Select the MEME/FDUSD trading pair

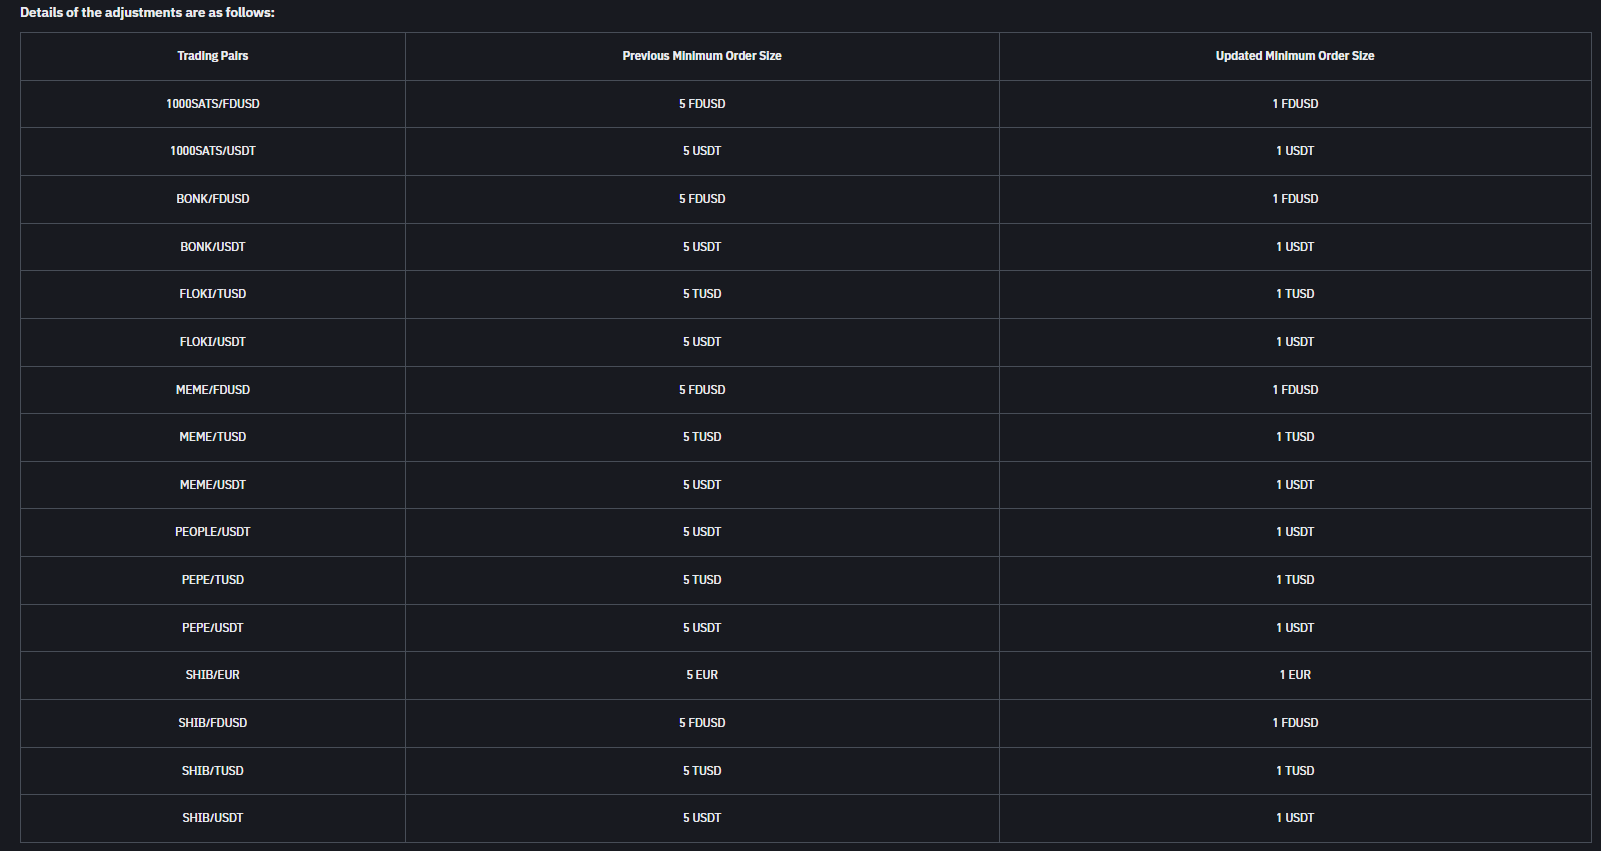[212, 390]
